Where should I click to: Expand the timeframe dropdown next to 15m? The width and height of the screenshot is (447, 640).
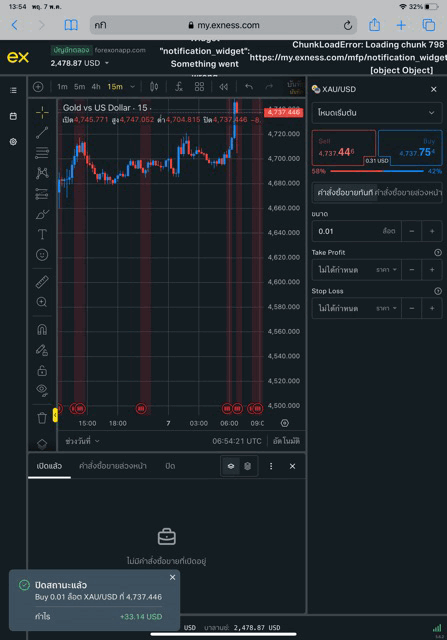(x=132, y=87)
